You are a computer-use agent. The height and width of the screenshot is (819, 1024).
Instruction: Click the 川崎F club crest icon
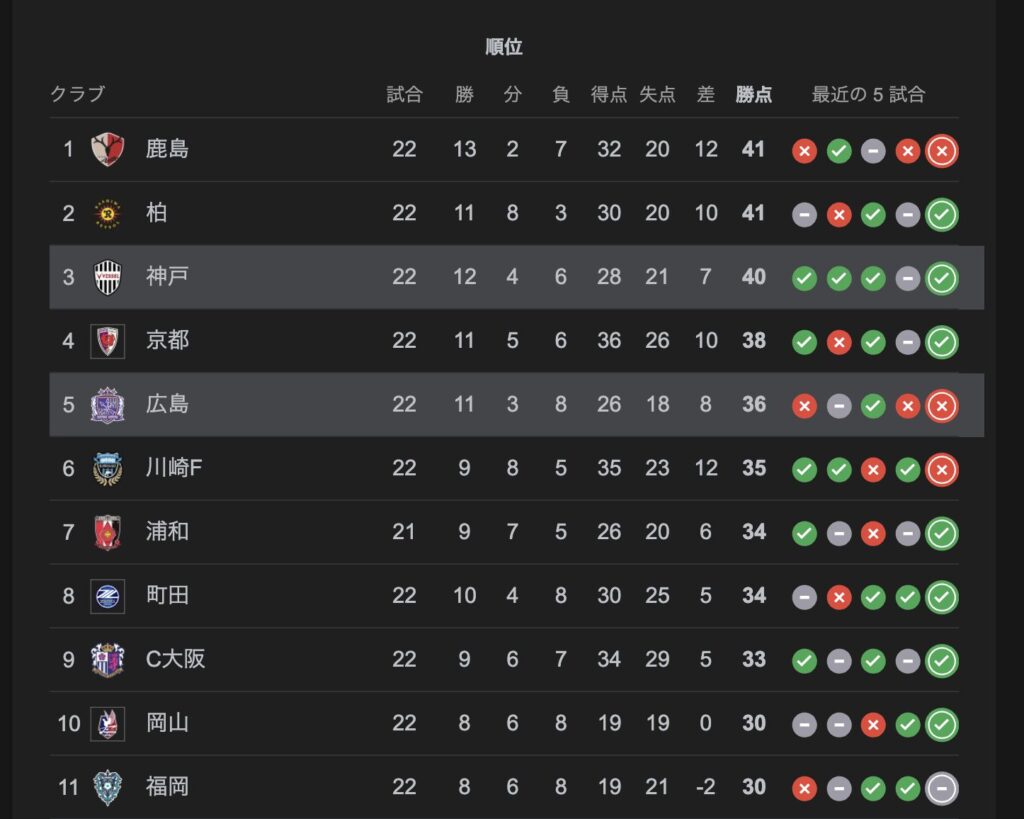(107, 468)
